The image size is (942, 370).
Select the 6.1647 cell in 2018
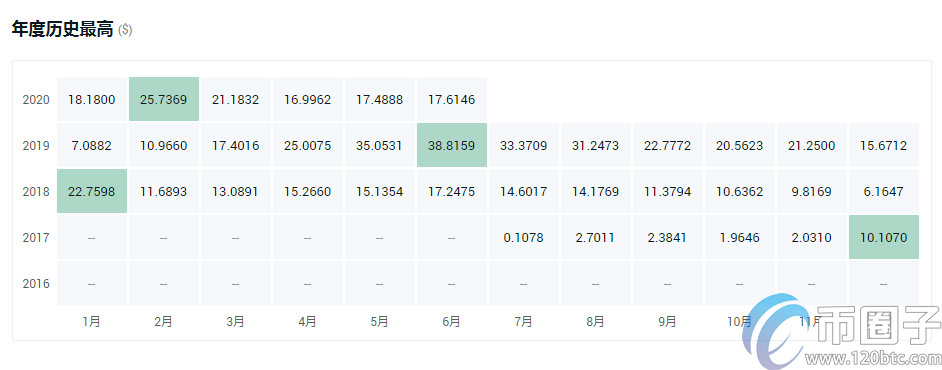884,191
